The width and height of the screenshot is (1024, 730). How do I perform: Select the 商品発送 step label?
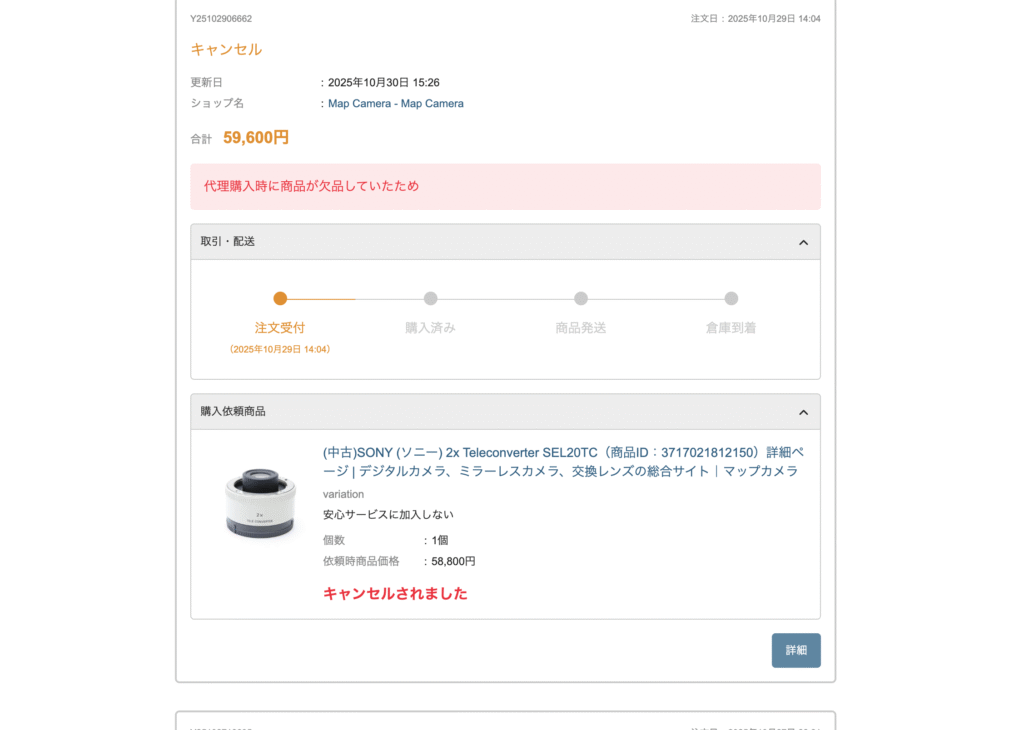[581, 327]
